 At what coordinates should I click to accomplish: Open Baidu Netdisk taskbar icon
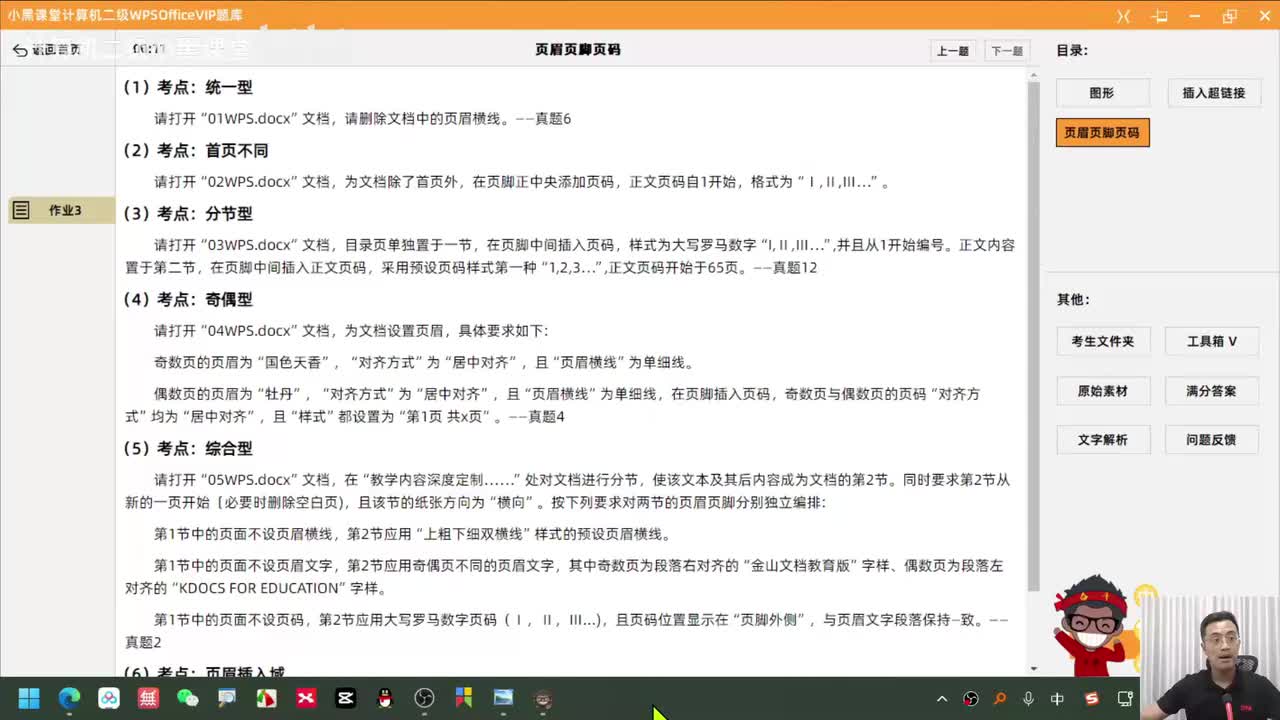tap(108, 698)
